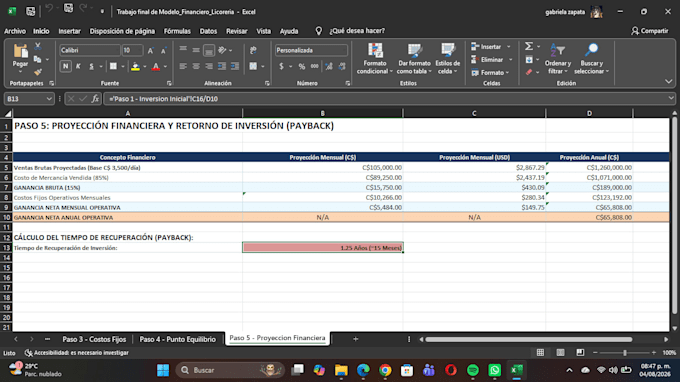Switch to the Fórmulas ribbon tab
This screenshot has height=382, width=680.
click(x=177, y=31)
